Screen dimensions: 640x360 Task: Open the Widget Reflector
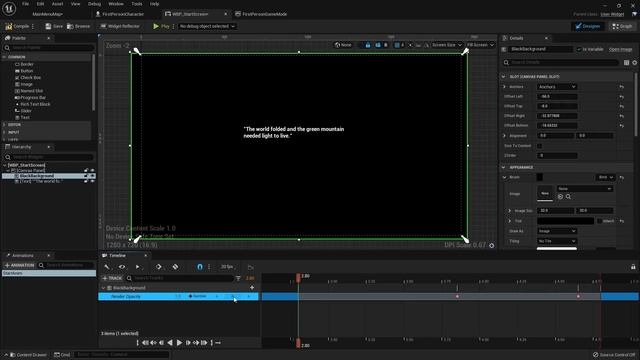[120, 26]
